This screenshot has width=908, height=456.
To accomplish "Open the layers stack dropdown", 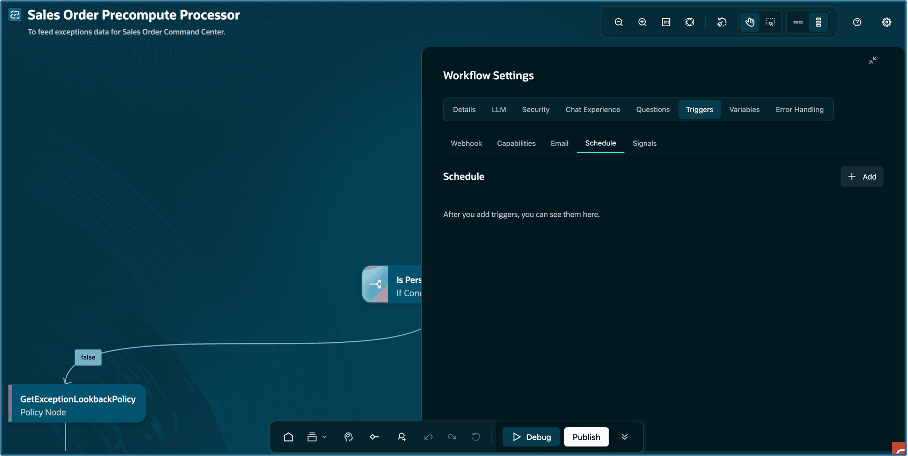I will click(x=316, y=437).
